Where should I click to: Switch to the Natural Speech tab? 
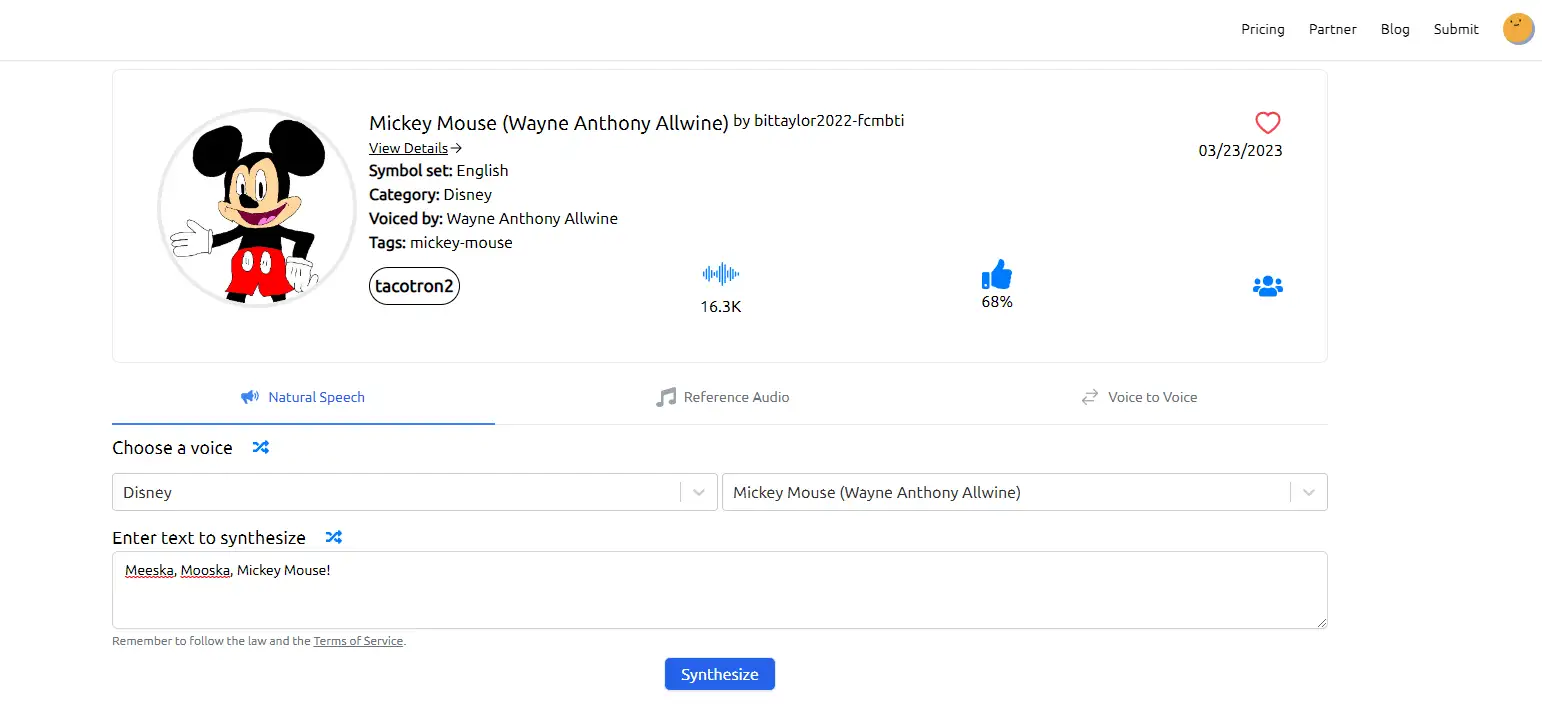303,398
